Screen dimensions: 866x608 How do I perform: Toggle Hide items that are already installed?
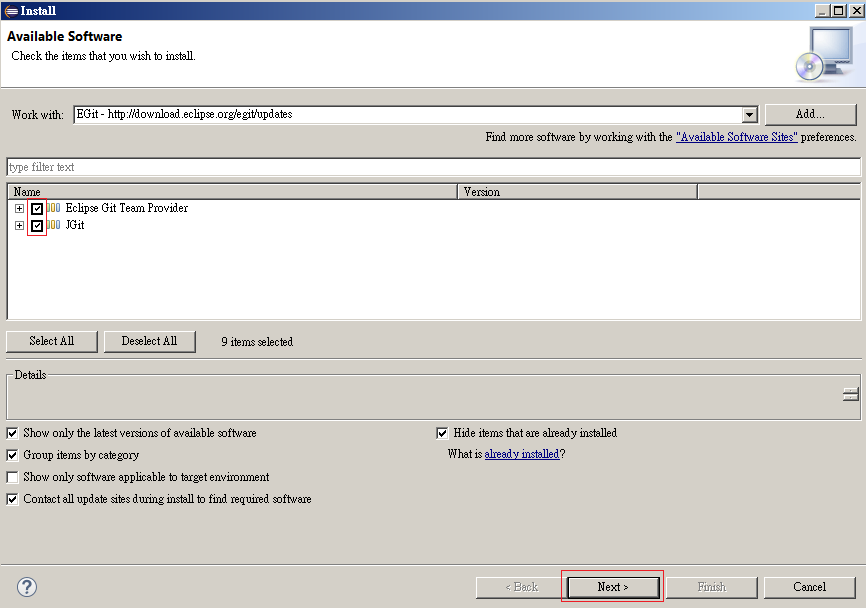point(442,433)
